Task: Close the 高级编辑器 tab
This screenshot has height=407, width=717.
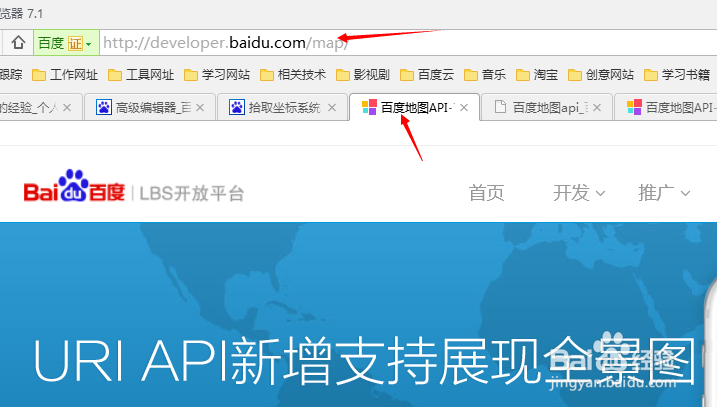Action: click(200, 107)
